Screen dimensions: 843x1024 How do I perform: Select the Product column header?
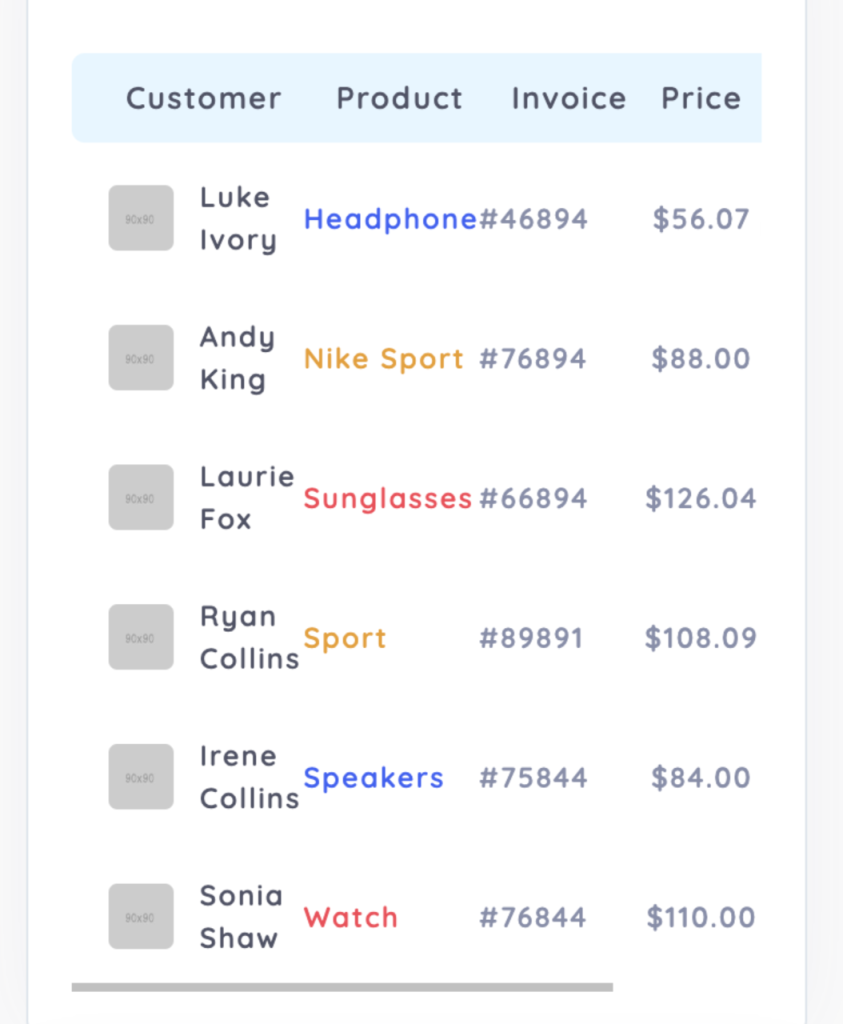click(x=400, y=99)
